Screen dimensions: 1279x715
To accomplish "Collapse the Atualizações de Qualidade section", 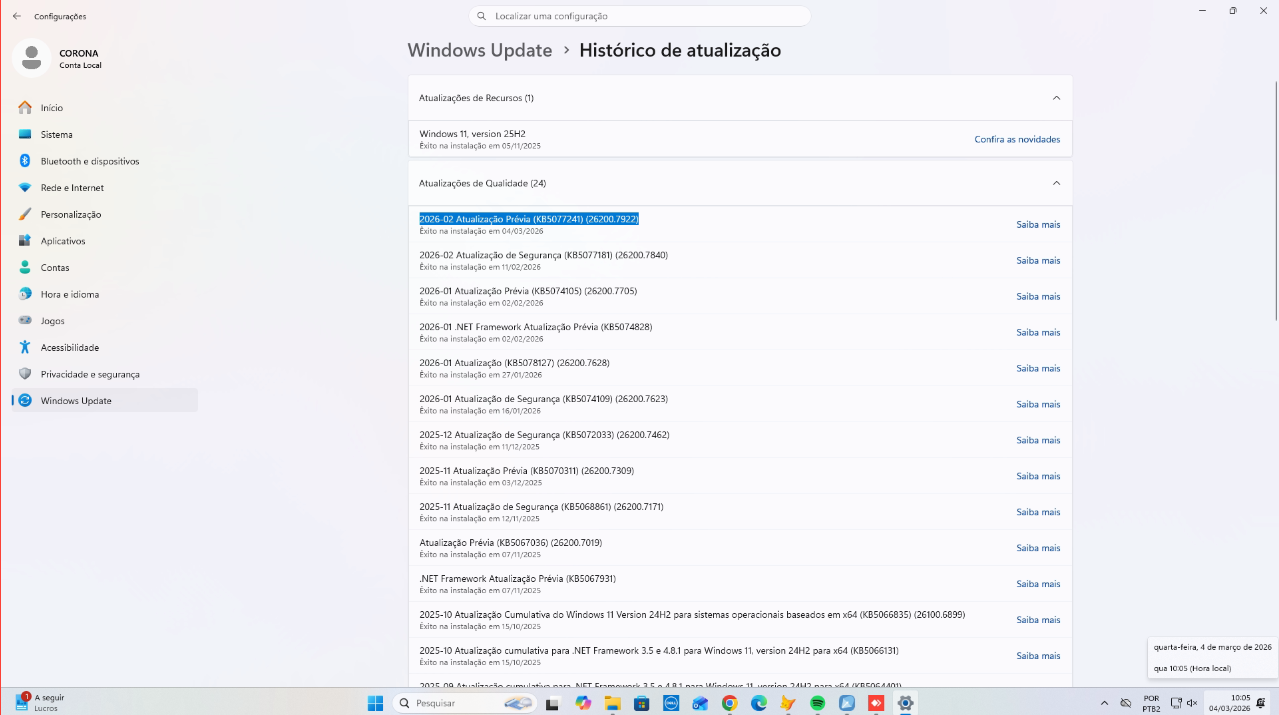I will (1056, 183).
